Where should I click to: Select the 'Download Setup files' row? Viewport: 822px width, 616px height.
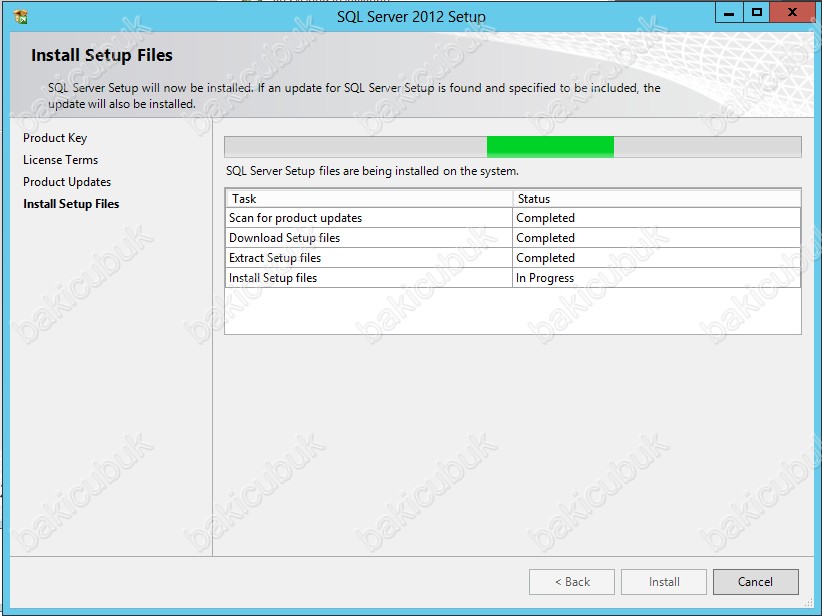coord(513,237)
